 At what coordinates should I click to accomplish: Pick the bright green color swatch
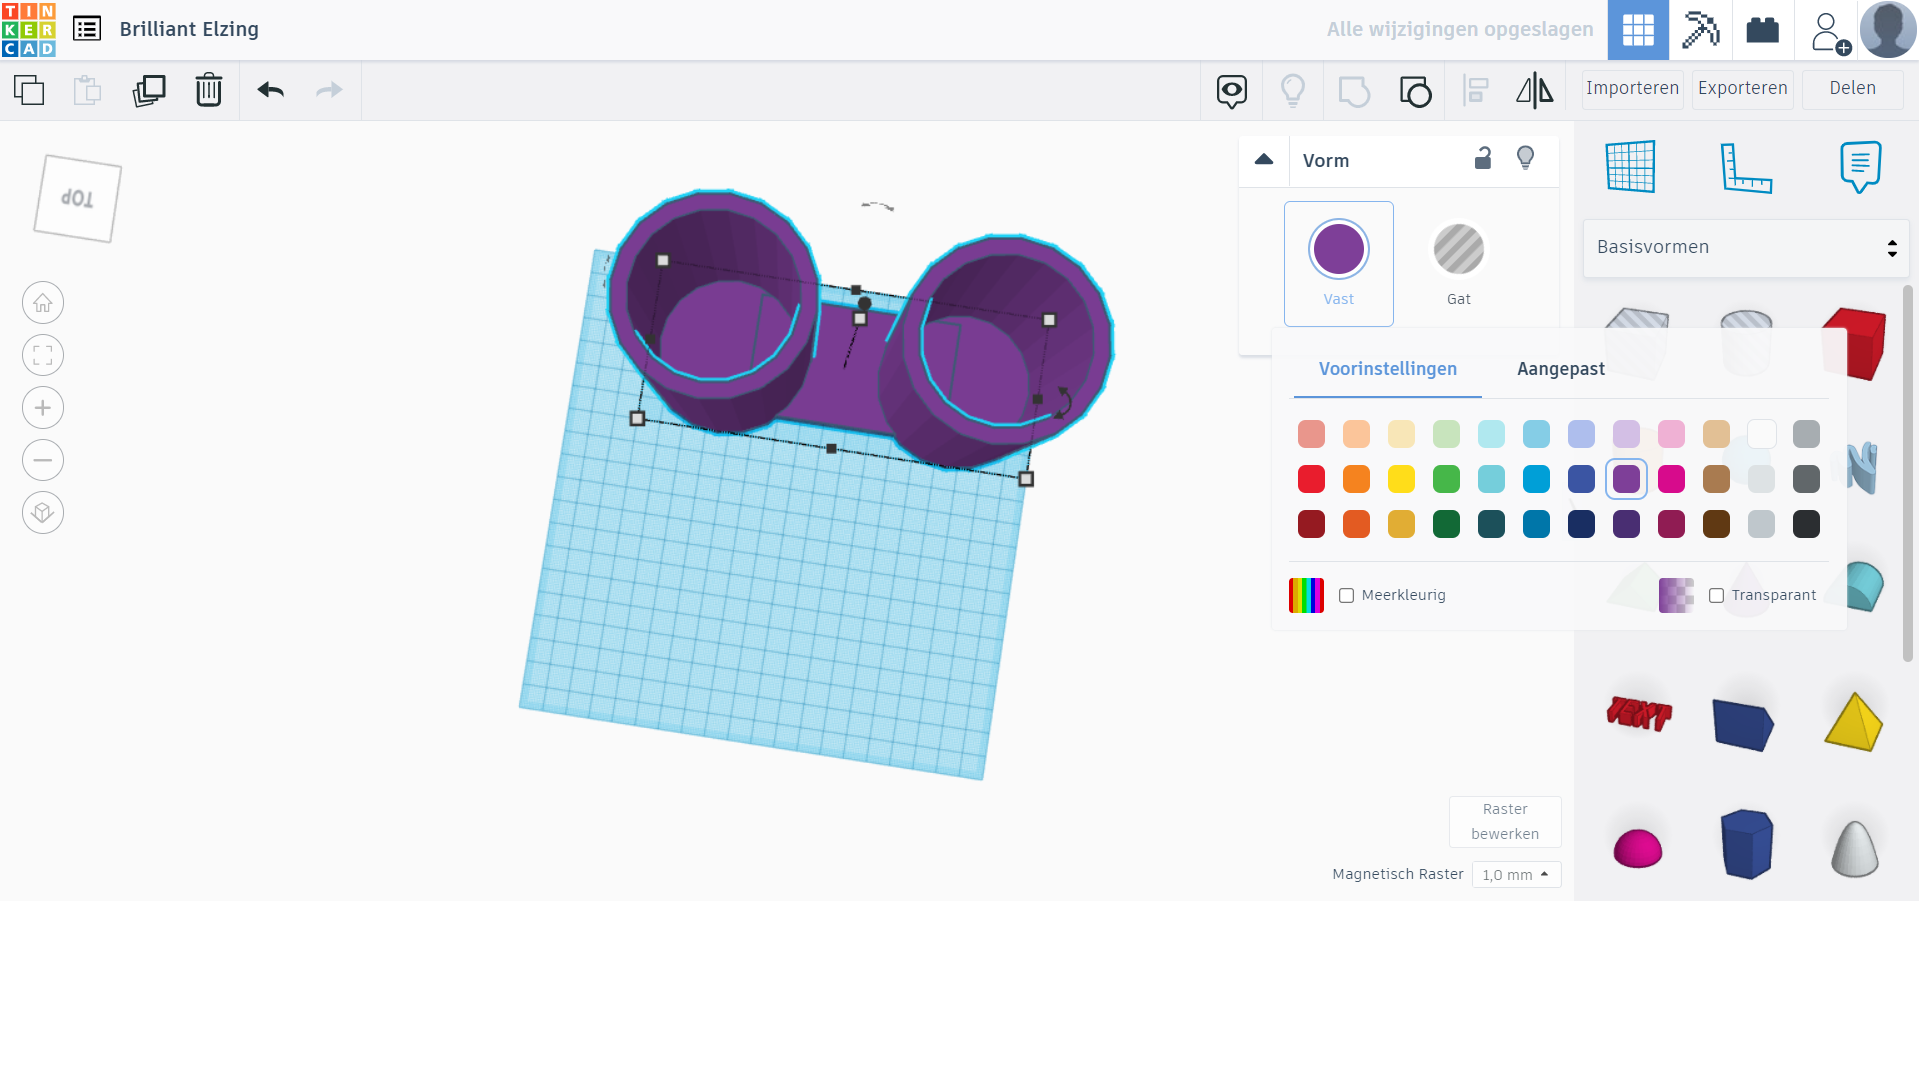point(1446,480)
